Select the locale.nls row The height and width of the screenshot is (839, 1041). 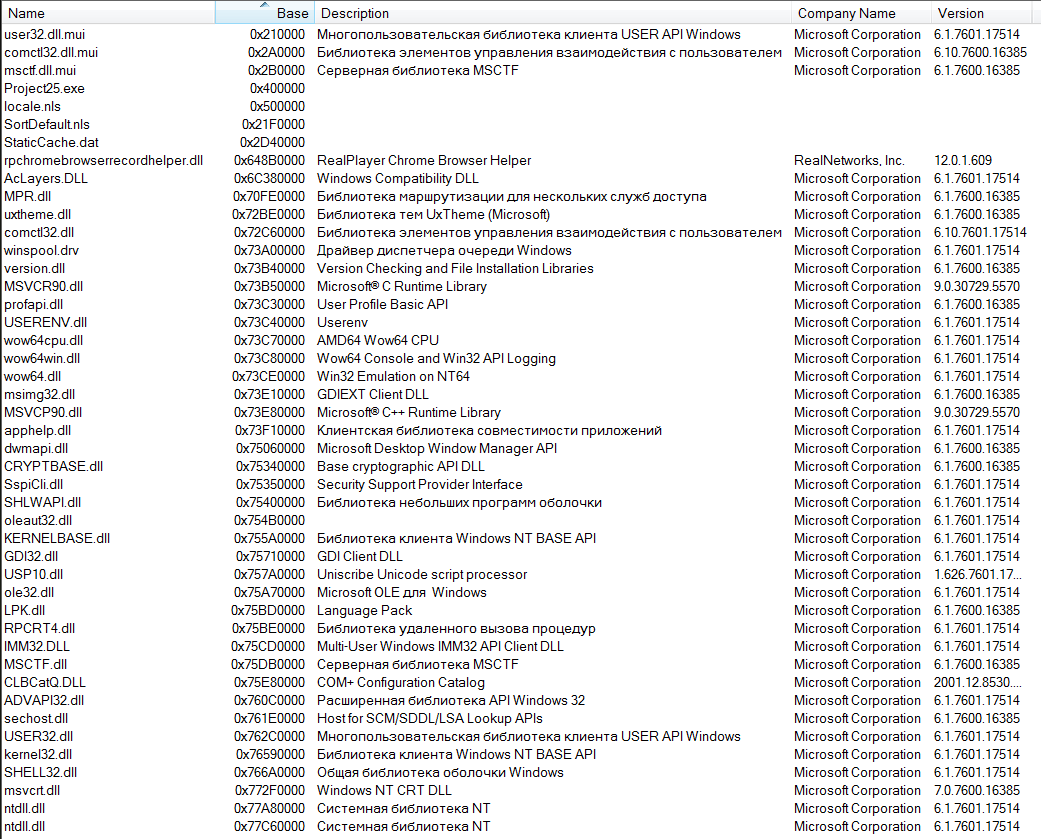pos(520,106)
